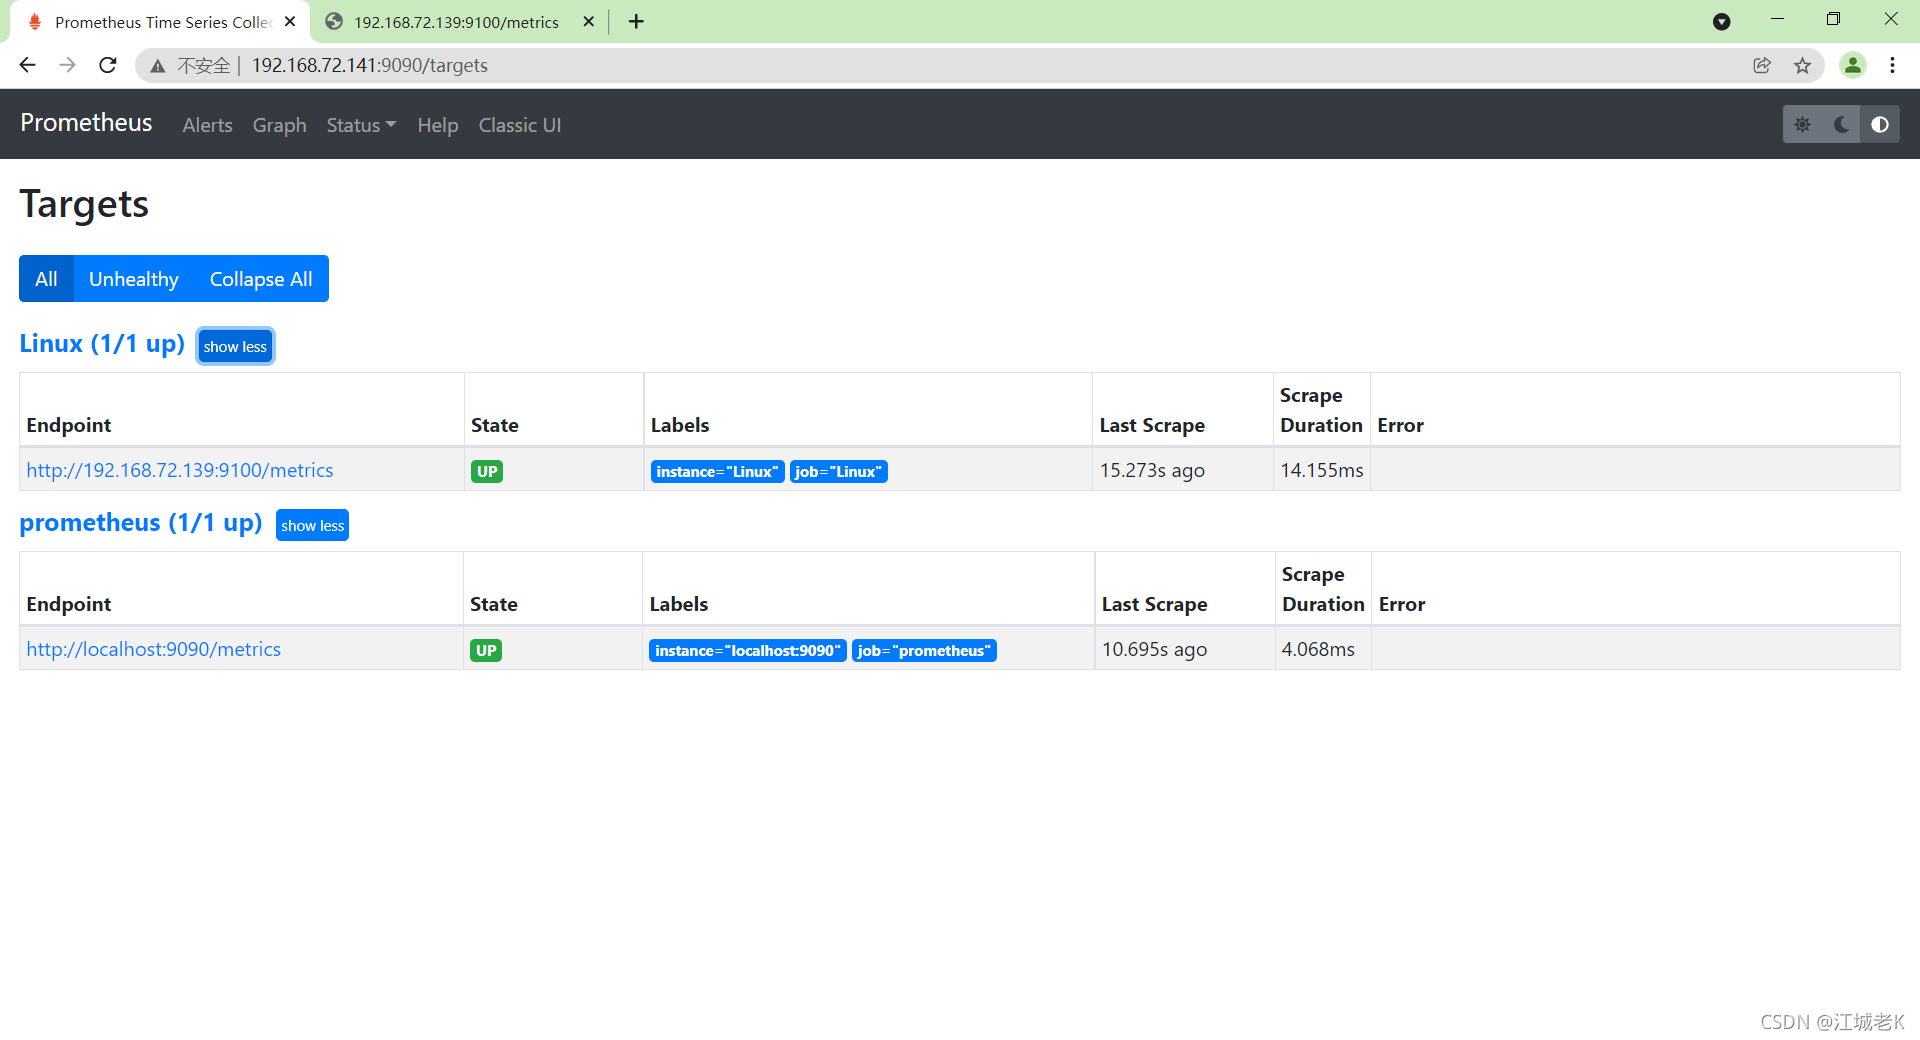This screenshot has width=1920, height=1040.
Task: Open the browser profile avatar
Action: click(1852, 65)
